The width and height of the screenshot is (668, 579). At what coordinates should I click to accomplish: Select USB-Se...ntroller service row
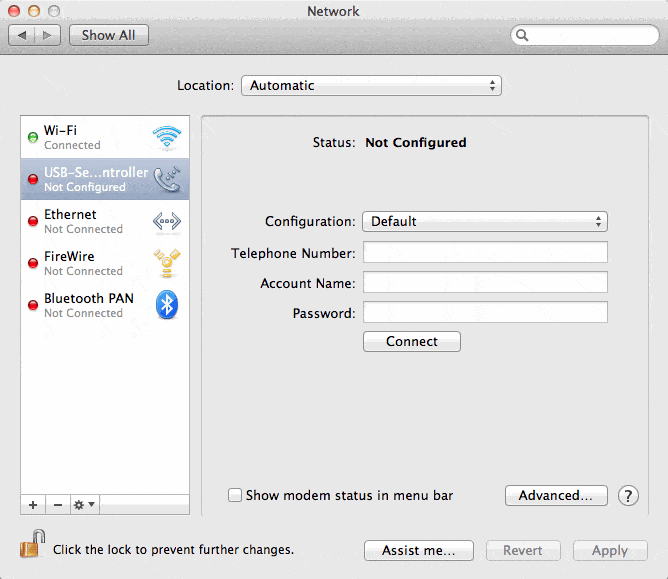[x=105, y=179]
